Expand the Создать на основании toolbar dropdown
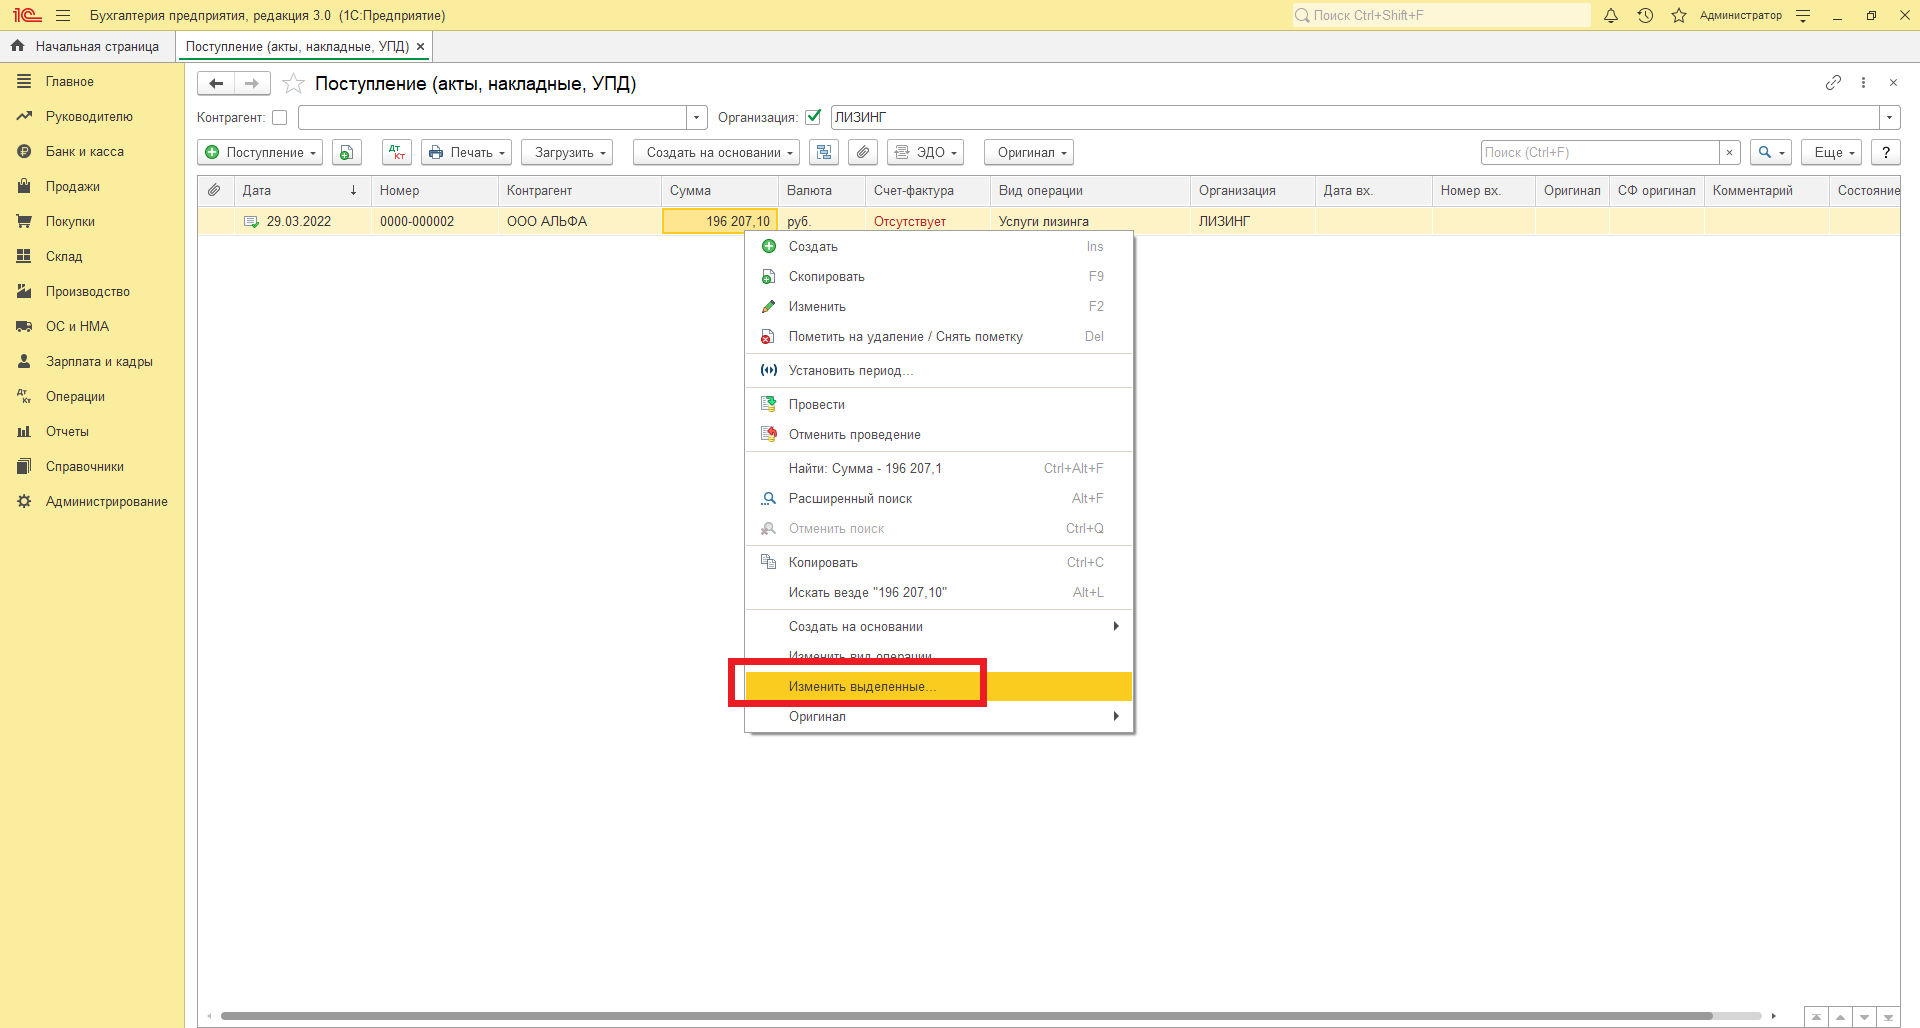This screenshot has width=1920, height=1028. 716,152
